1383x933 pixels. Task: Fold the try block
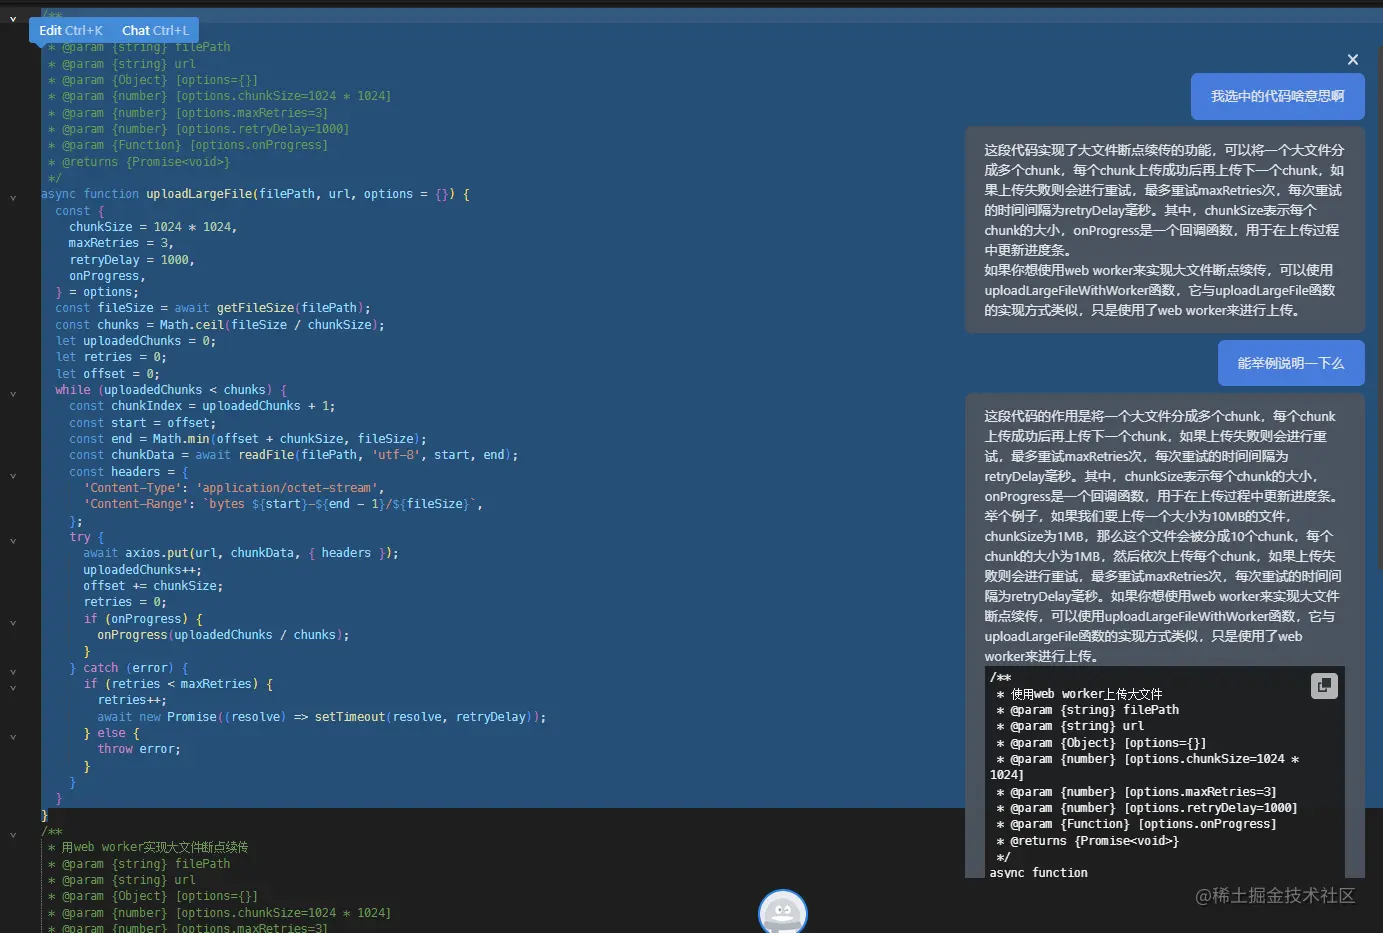[13, 541]
